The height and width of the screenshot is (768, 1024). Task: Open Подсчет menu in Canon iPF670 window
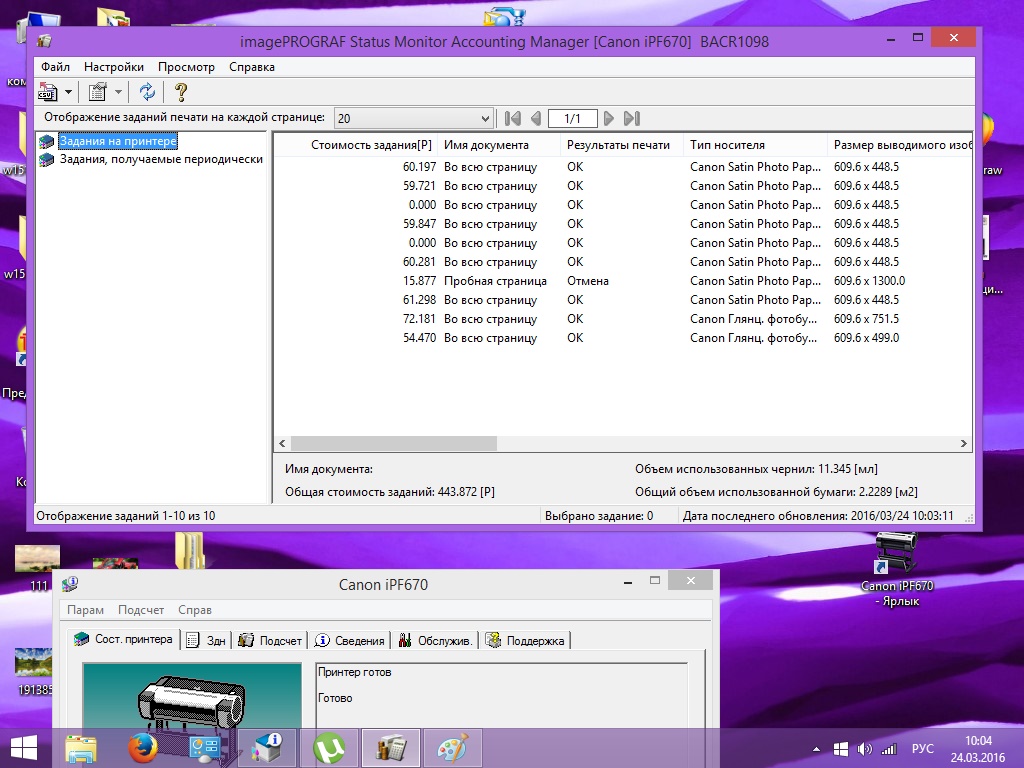tap(141, 610)
